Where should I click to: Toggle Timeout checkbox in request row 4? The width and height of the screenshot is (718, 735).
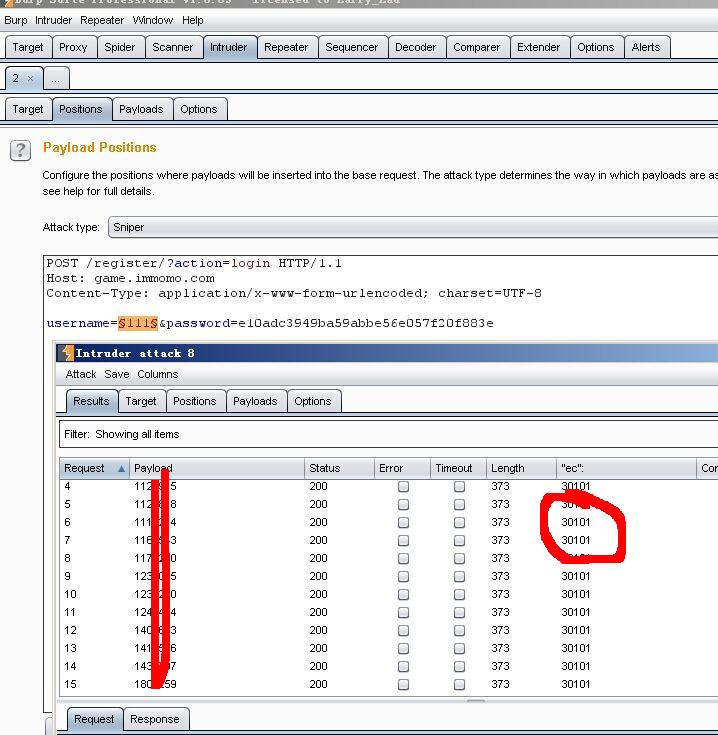(x=459, y=487)
